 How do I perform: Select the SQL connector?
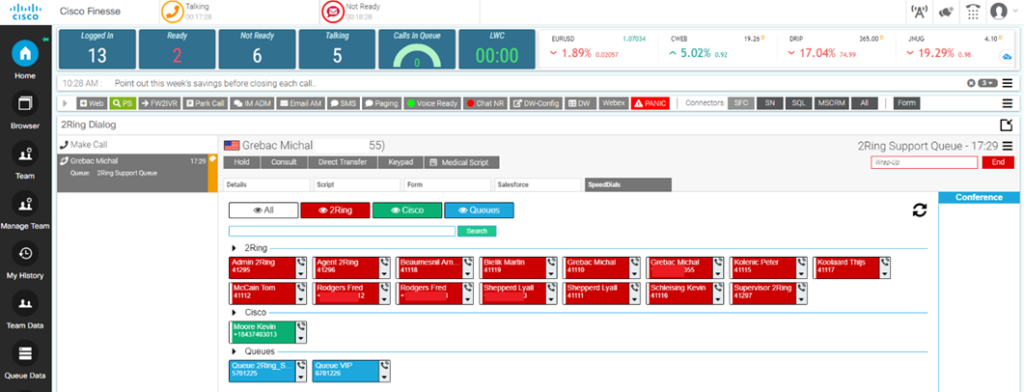coord(799,103)
